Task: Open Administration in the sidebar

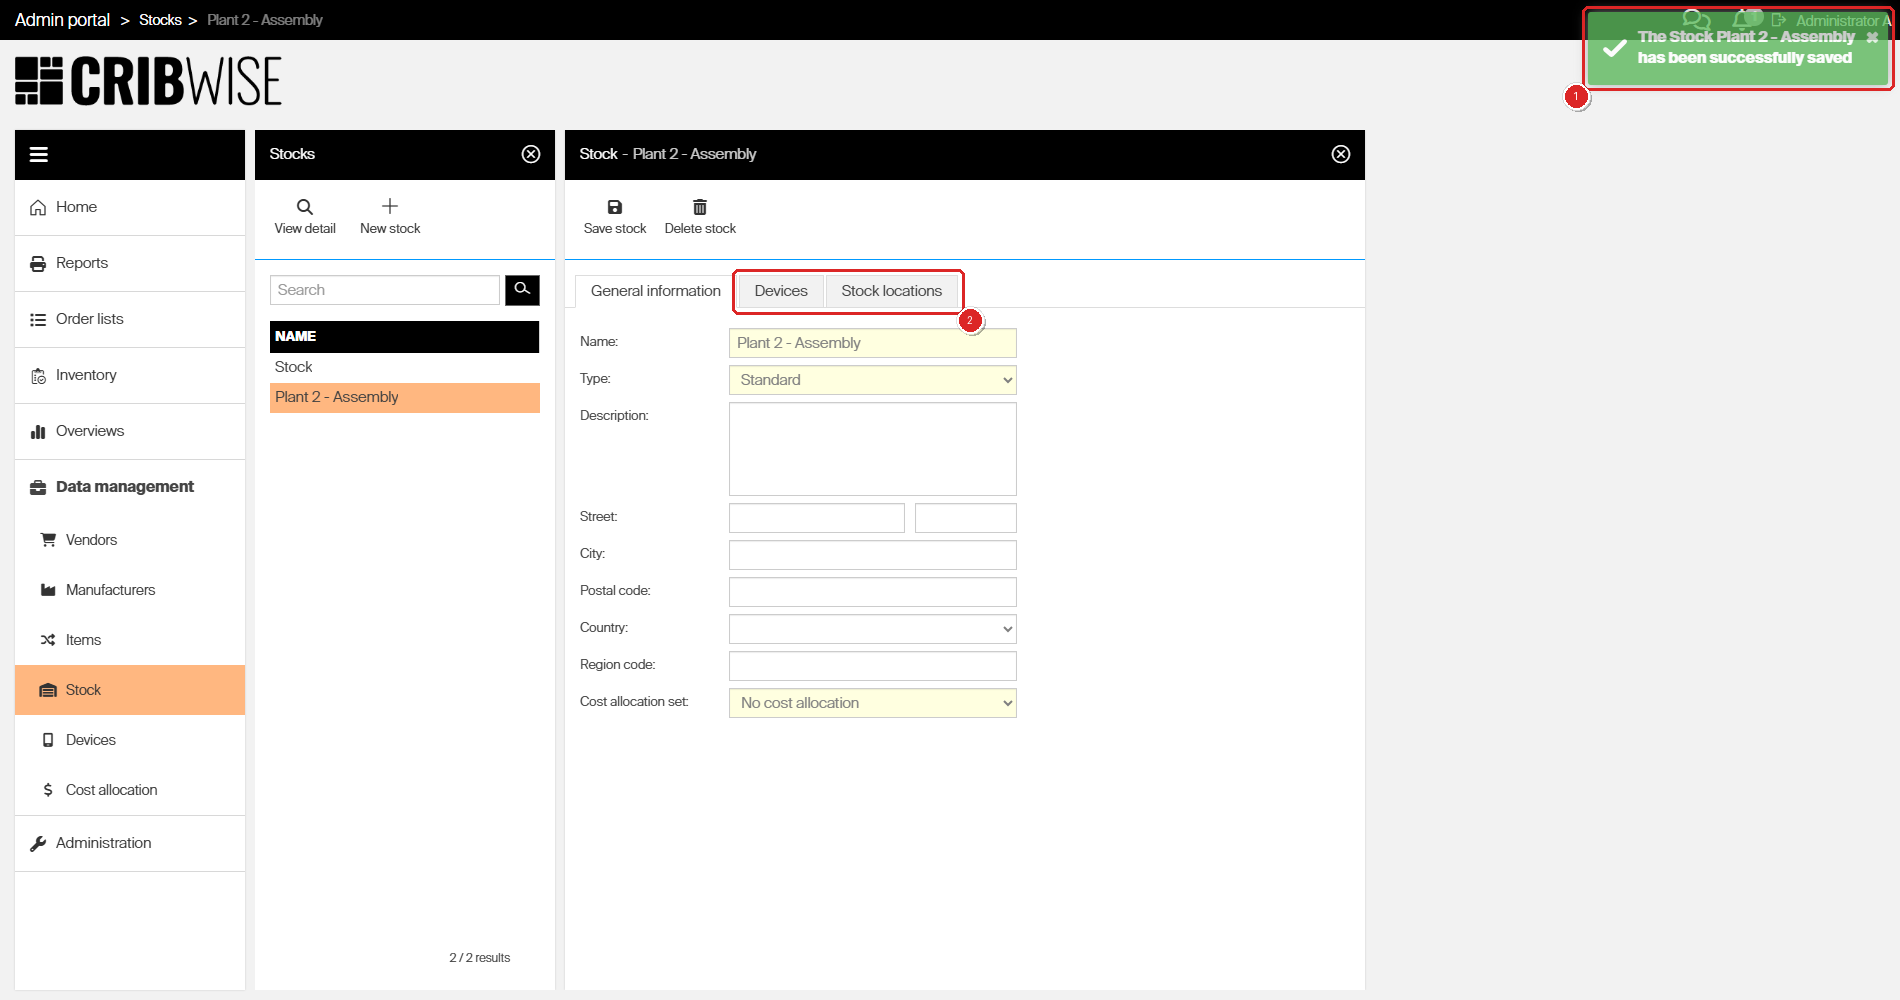Action: click(130, 843)
